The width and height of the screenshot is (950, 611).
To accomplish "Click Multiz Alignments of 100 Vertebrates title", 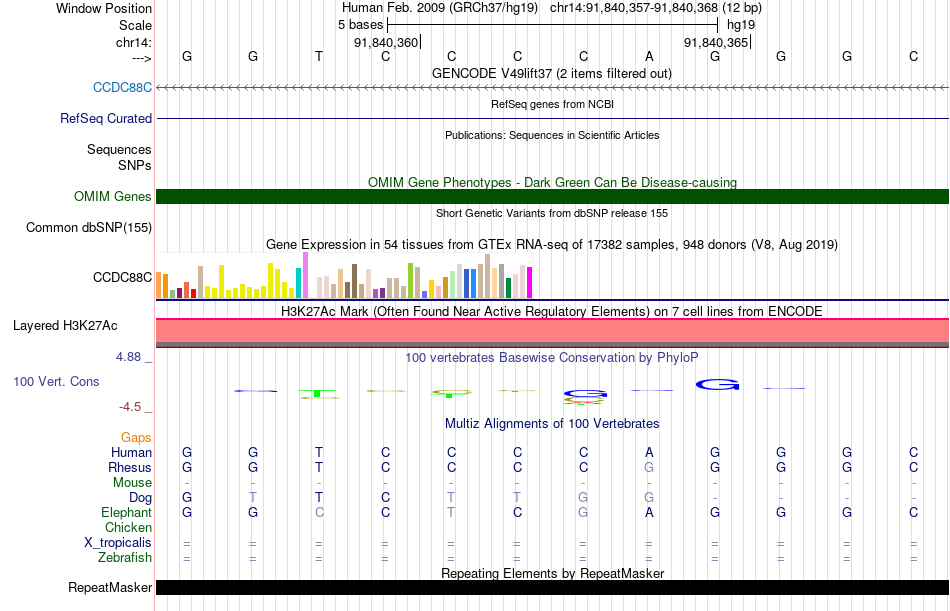I will pyautogui.click(x=552, y=423).
